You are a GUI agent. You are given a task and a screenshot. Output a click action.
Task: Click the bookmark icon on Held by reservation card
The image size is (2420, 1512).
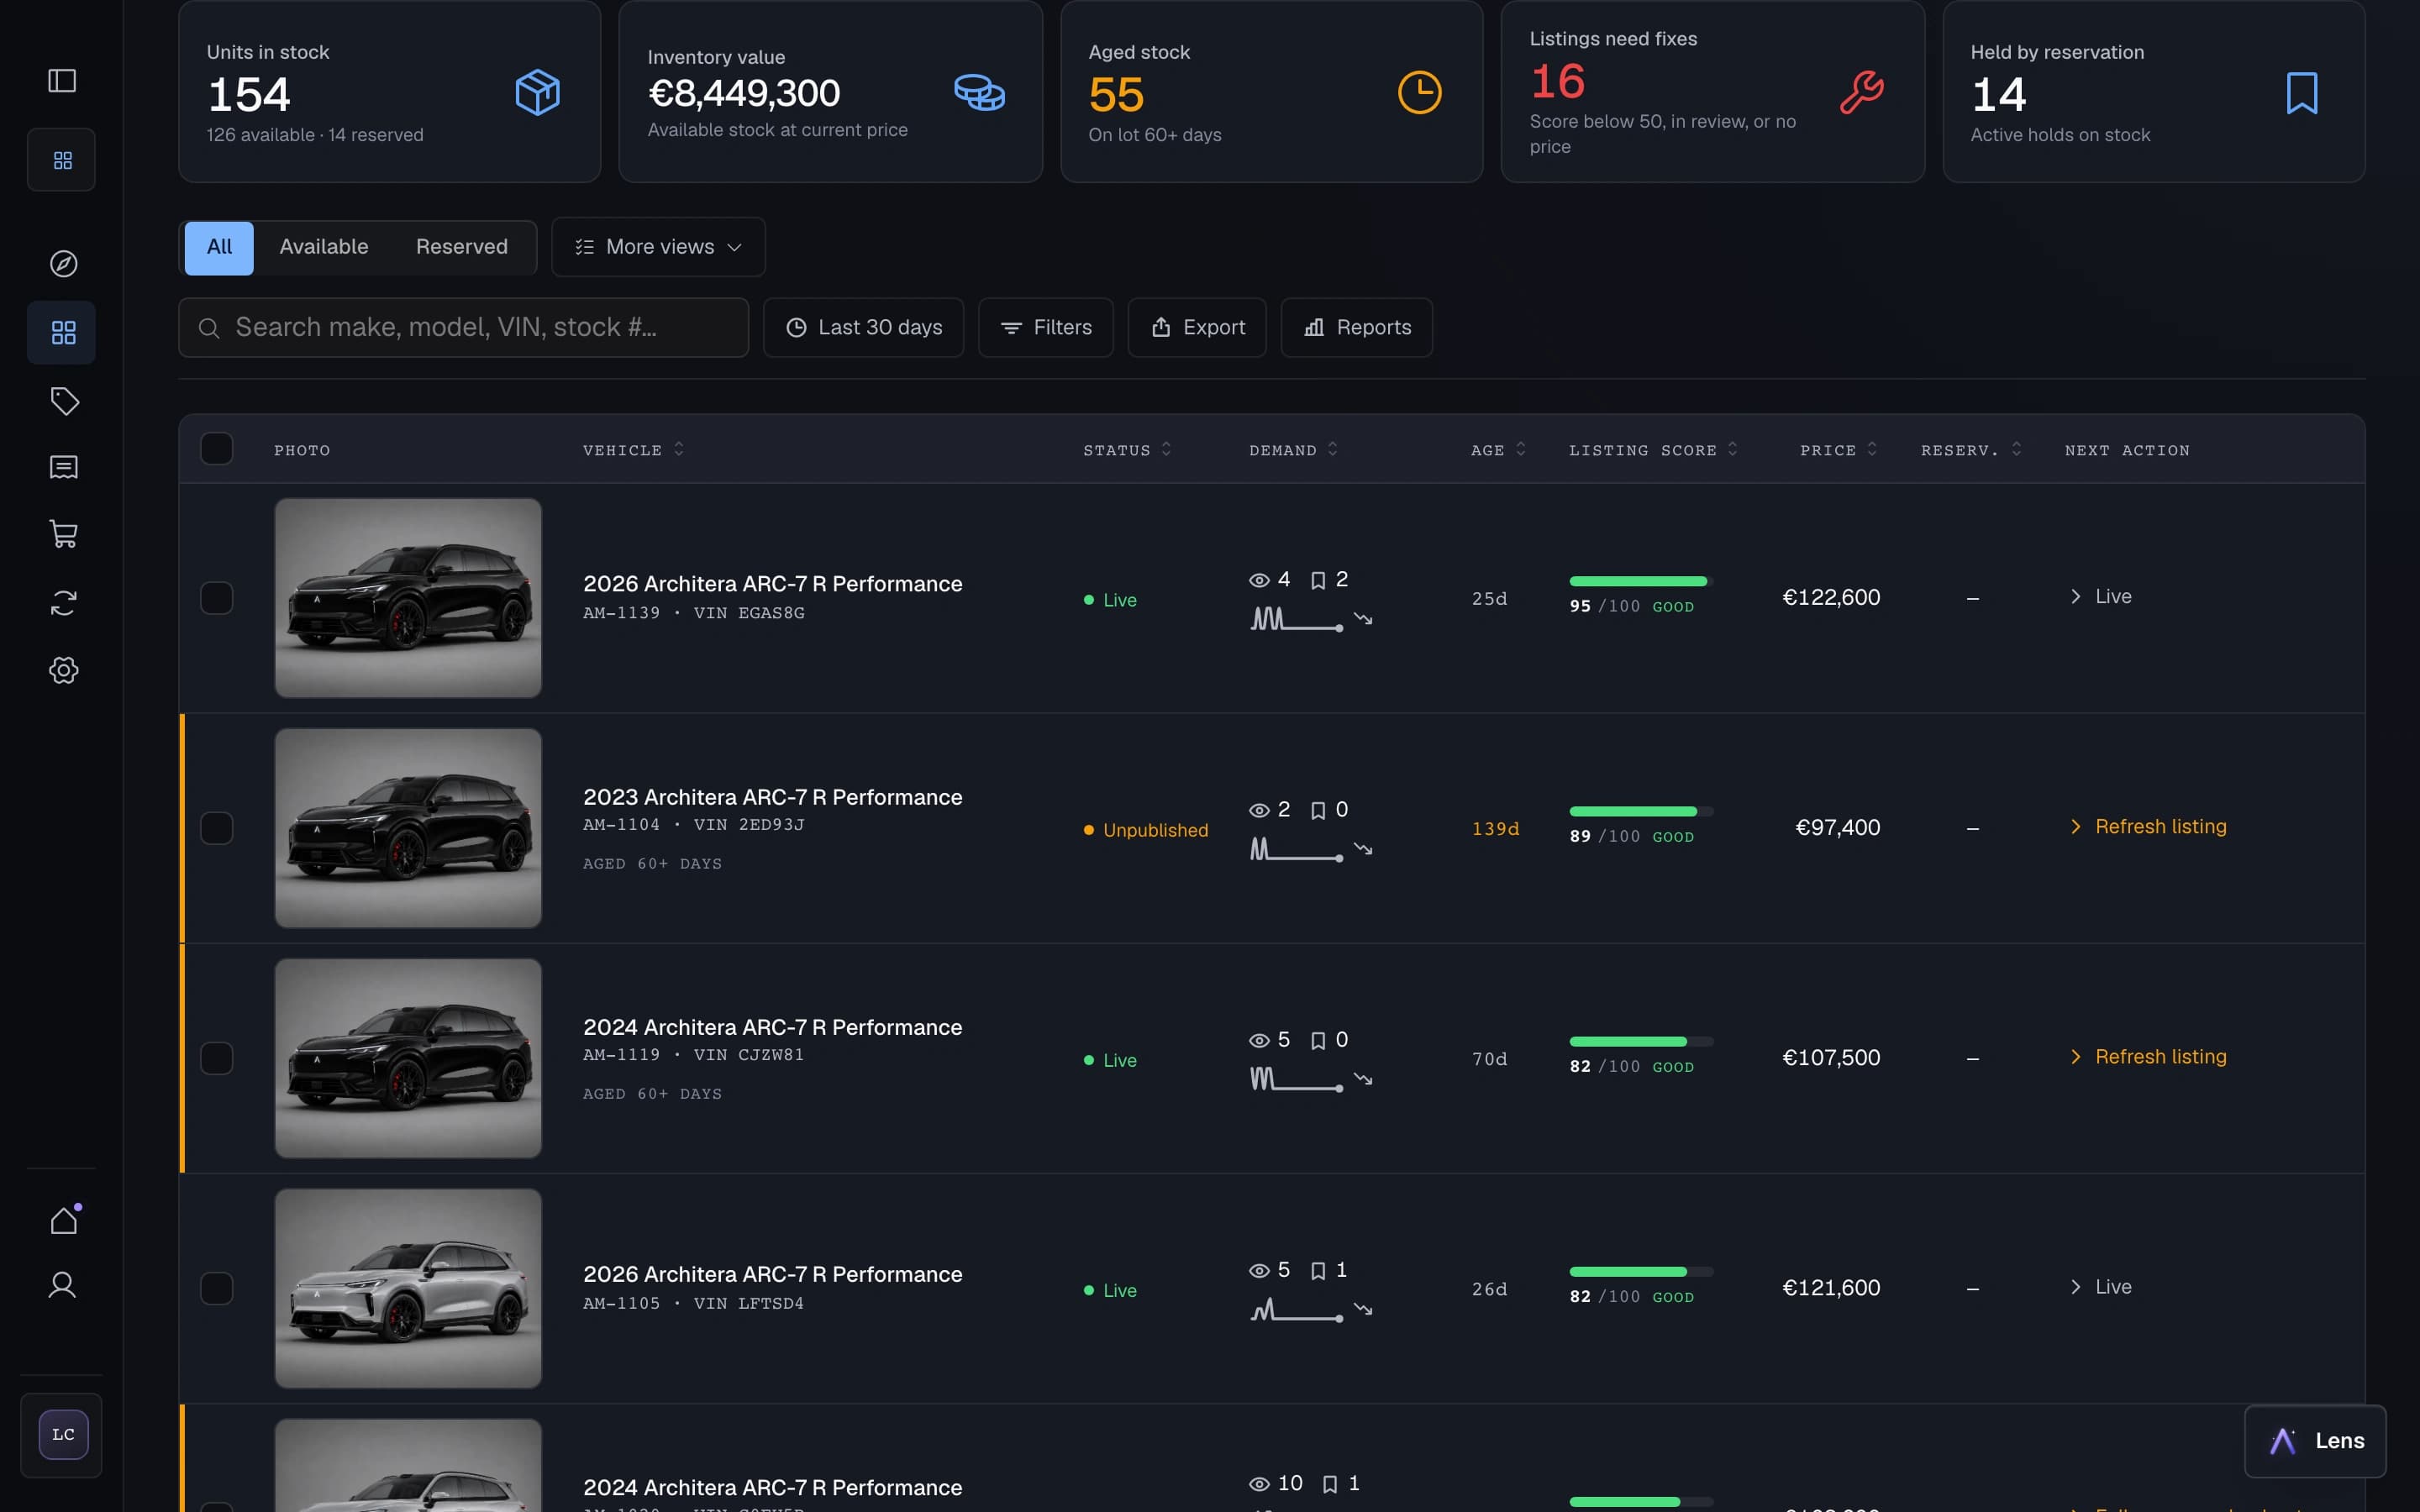[2301, 93]
